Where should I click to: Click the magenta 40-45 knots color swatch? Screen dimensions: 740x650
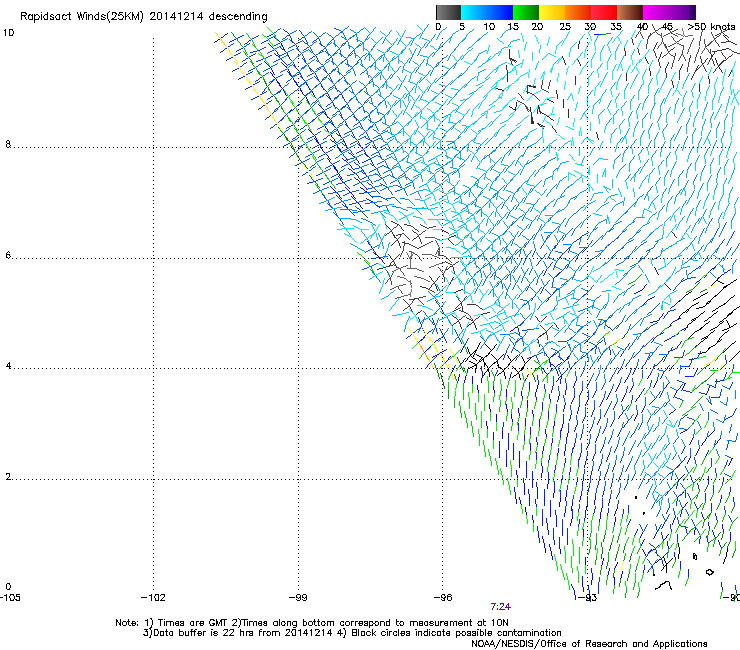tap(656, 12)
